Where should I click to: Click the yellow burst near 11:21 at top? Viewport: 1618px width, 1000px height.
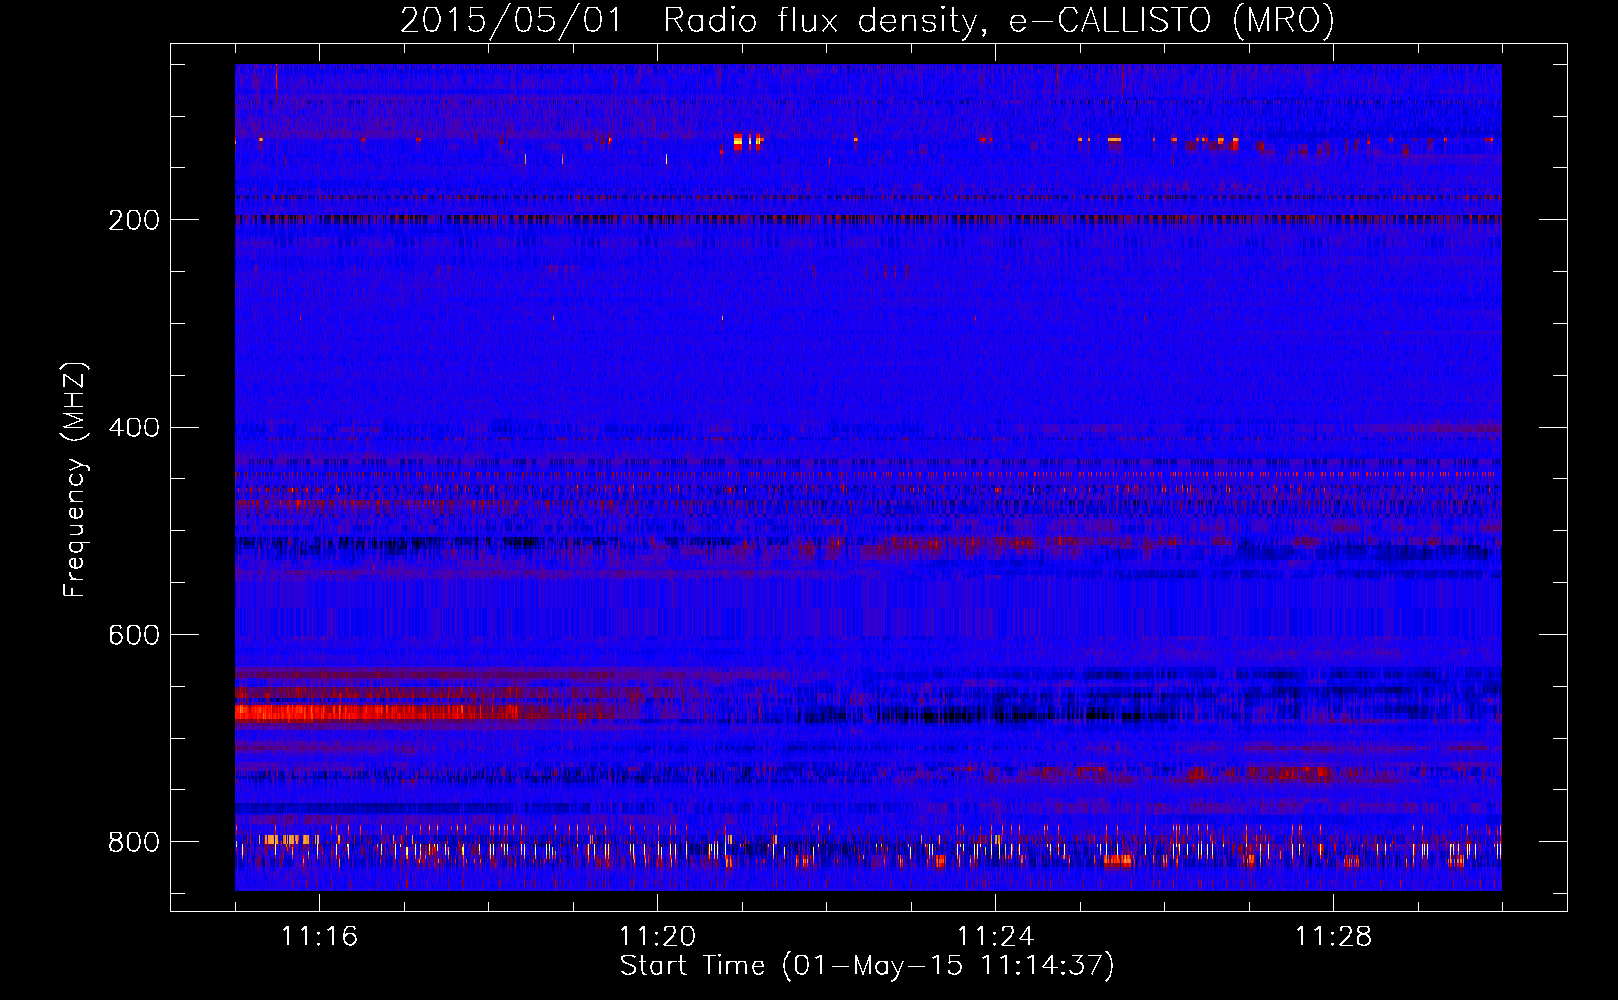[746, 141]
